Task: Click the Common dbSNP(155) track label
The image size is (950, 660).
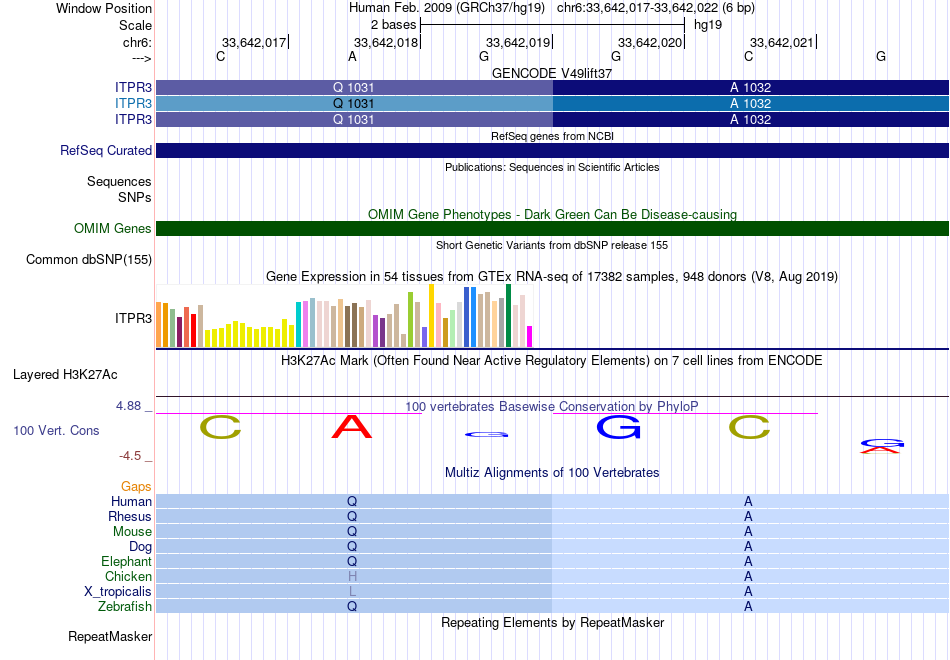Action: tap(89, 259)
